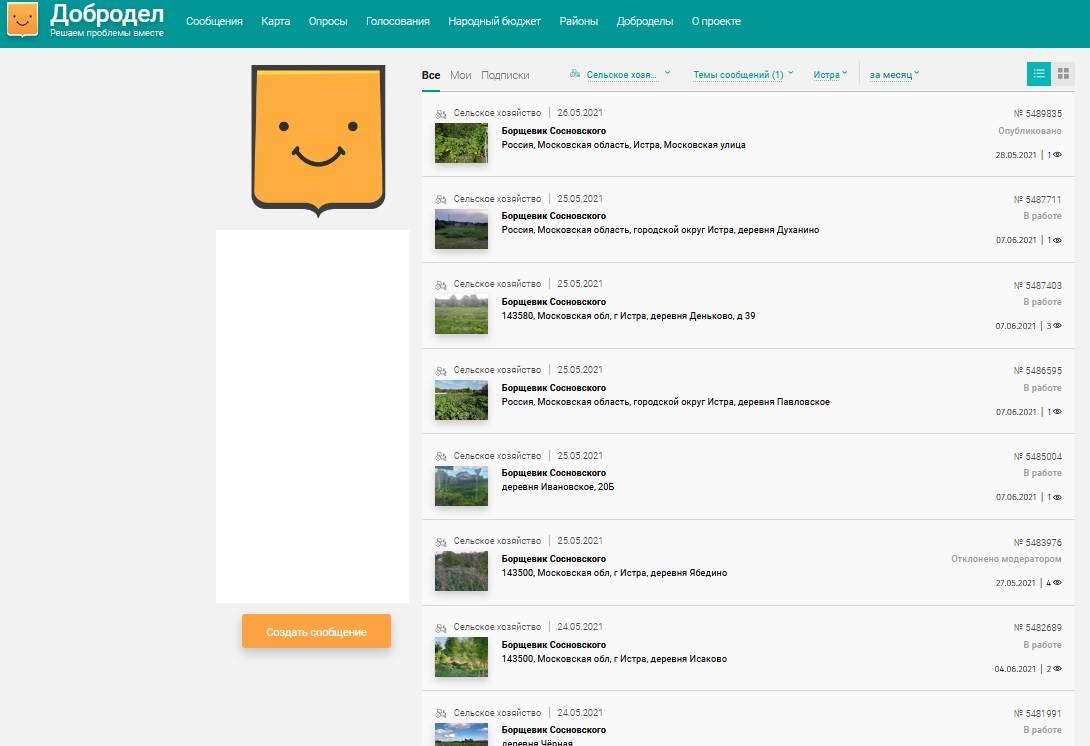This screenshot has width=1090, height=746.
Task: Click agriculture icon on message 5489835
Action: (x=441, y=114)
